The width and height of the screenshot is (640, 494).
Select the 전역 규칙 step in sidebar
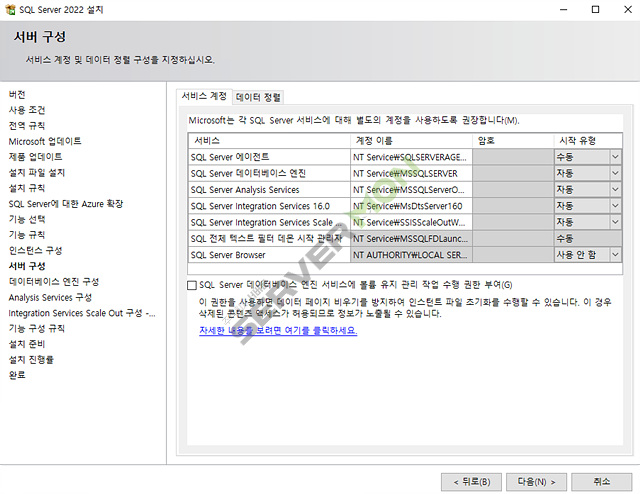(27, 126)
